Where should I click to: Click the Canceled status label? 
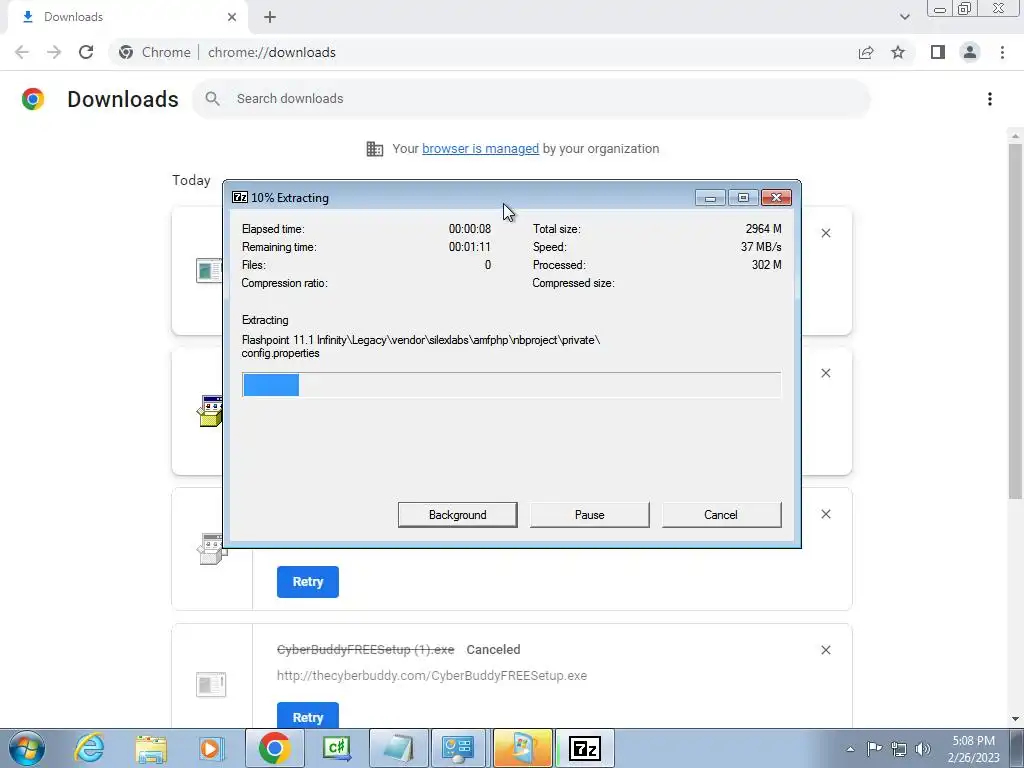click(x=493, y=650)
